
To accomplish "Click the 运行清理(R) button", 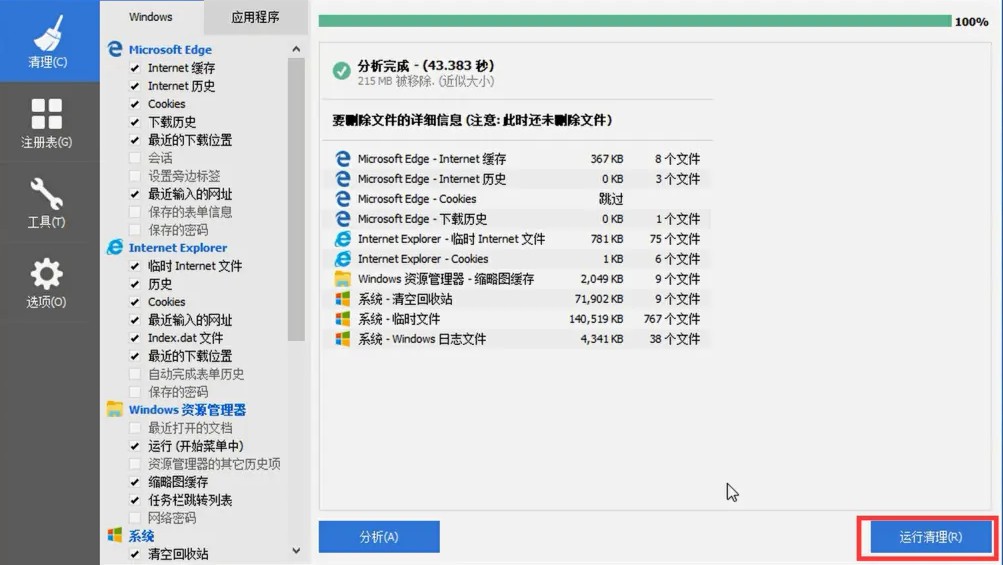I will tap(930, 537).
